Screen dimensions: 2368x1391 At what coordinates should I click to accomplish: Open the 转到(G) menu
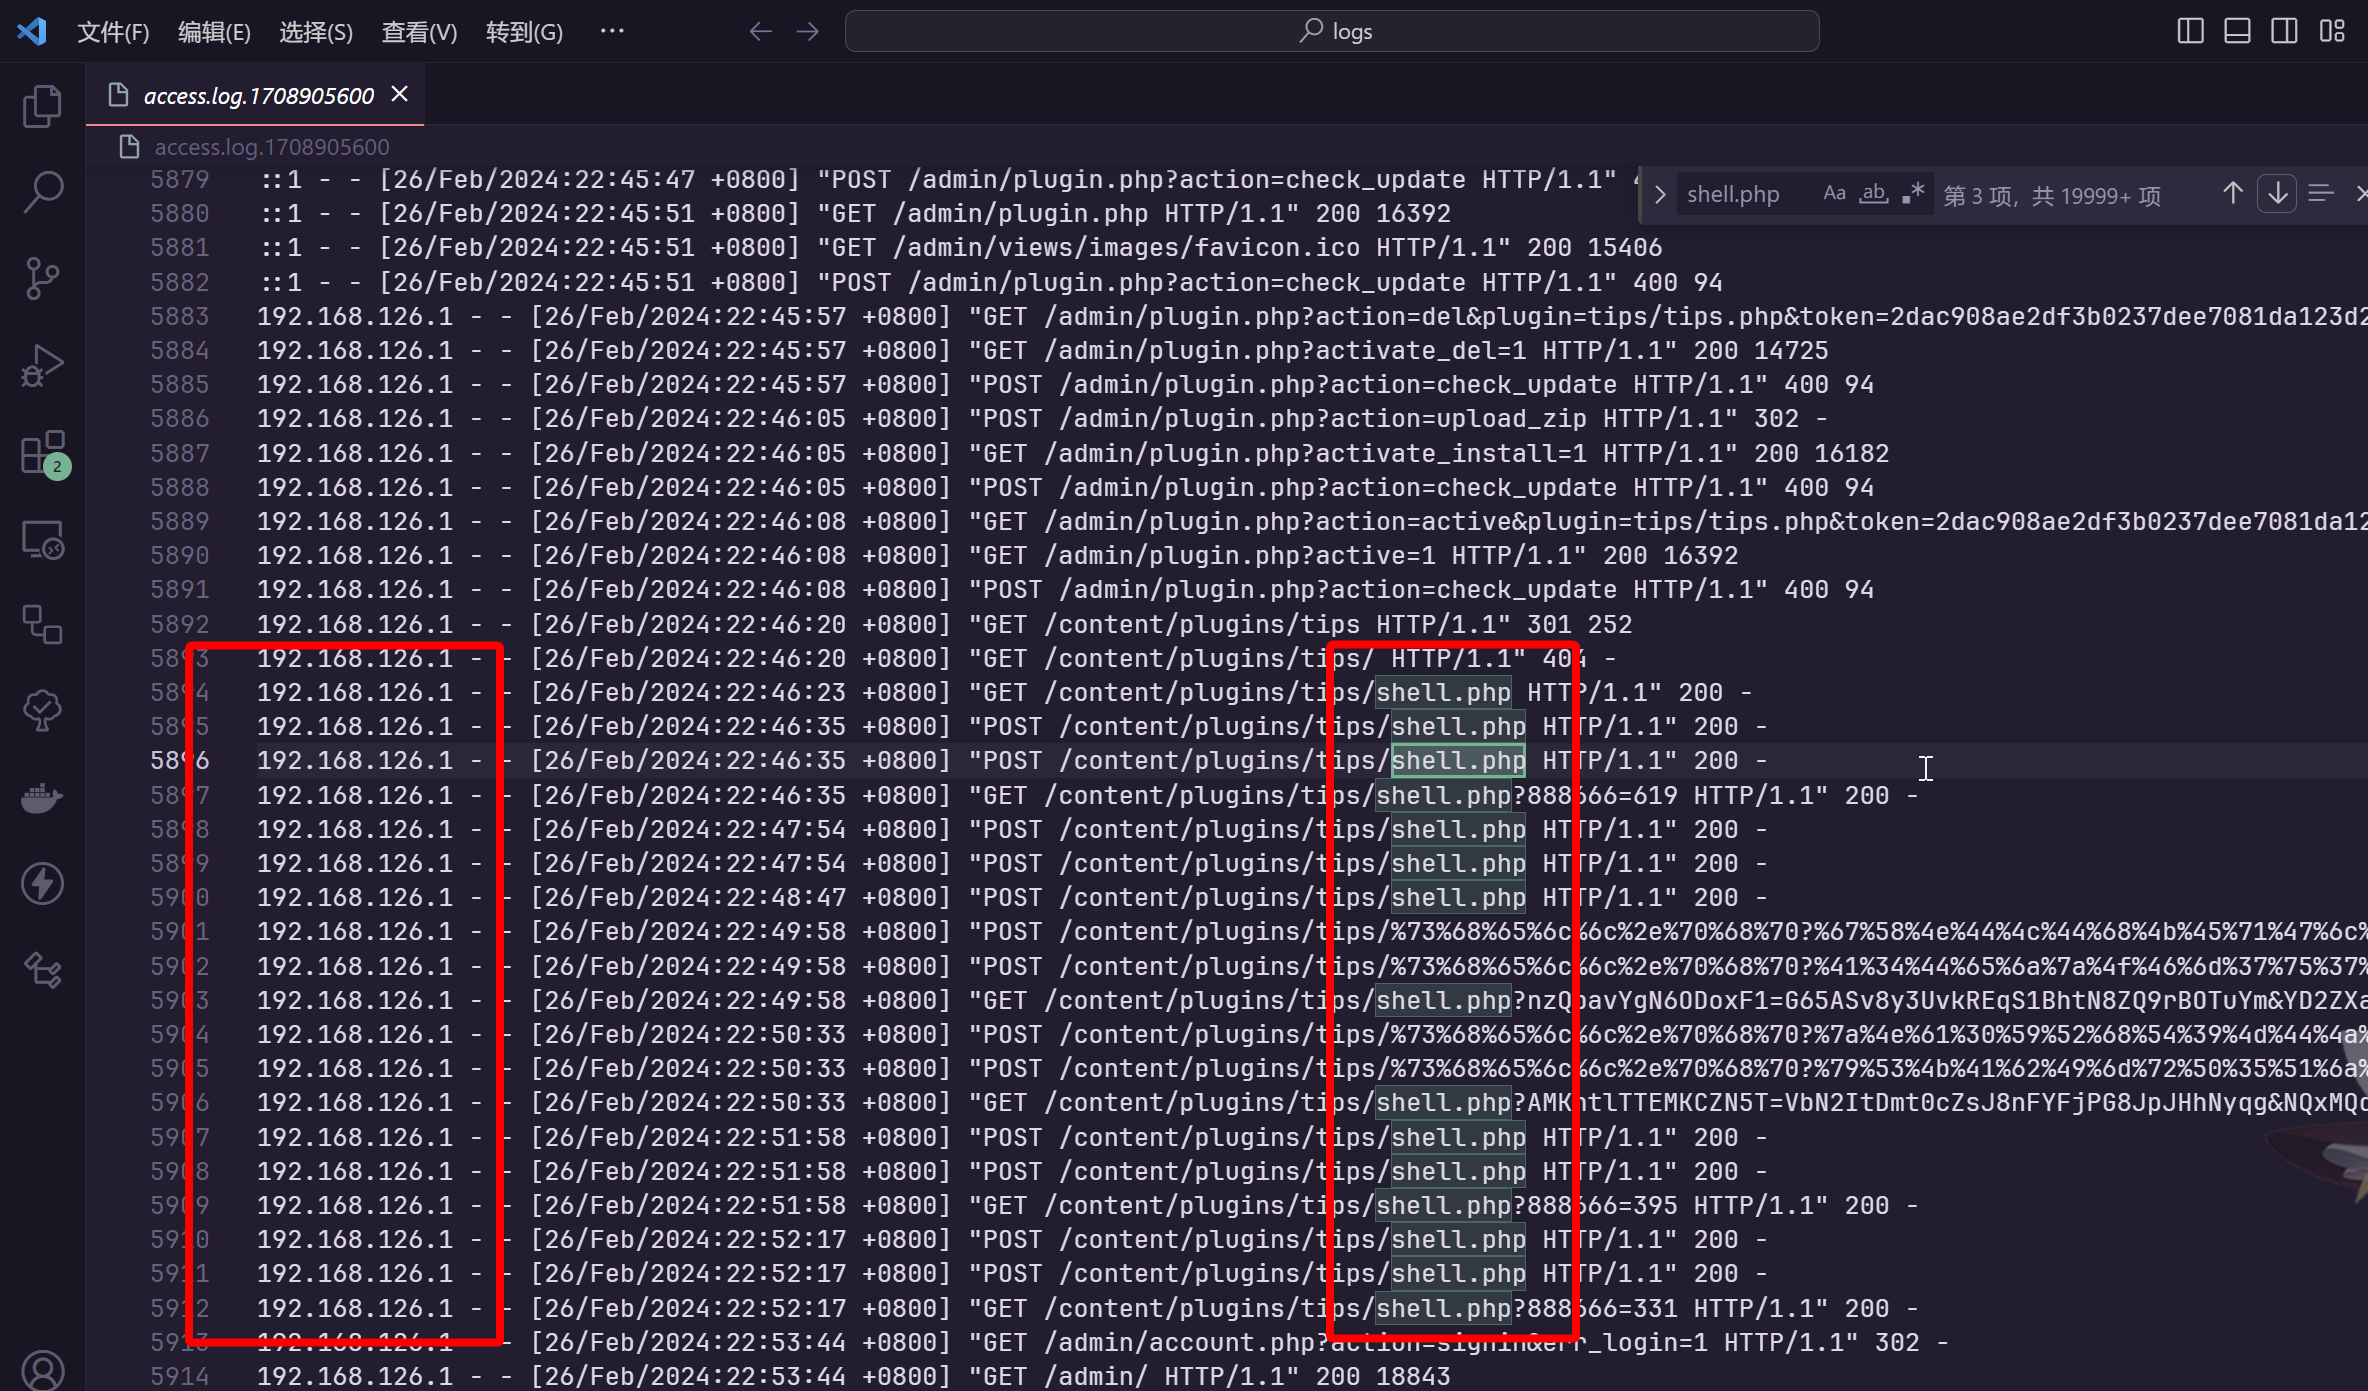(x=524, y=32)
